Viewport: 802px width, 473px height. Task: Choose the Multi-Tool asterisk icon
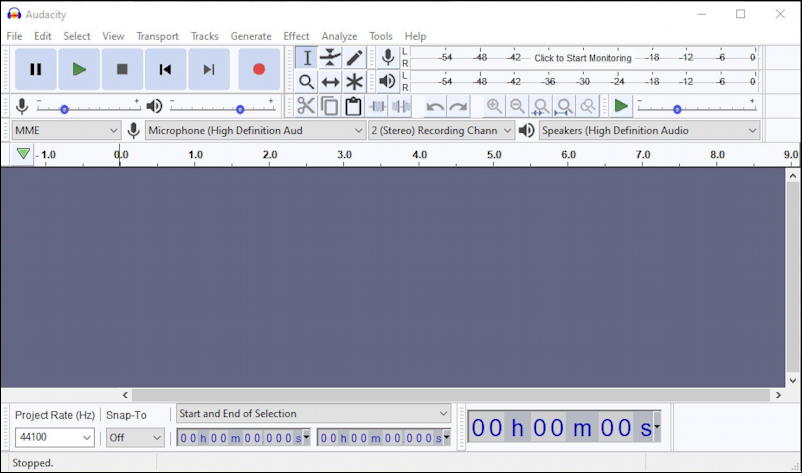354,81
